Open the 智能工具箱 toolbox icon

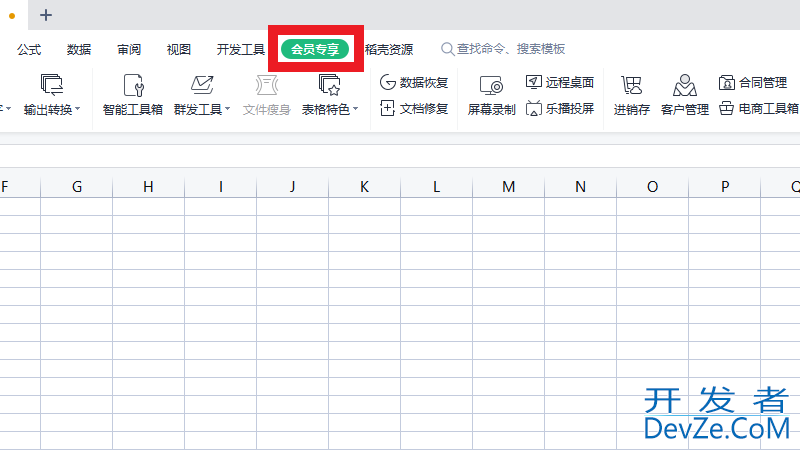point(133,85)
